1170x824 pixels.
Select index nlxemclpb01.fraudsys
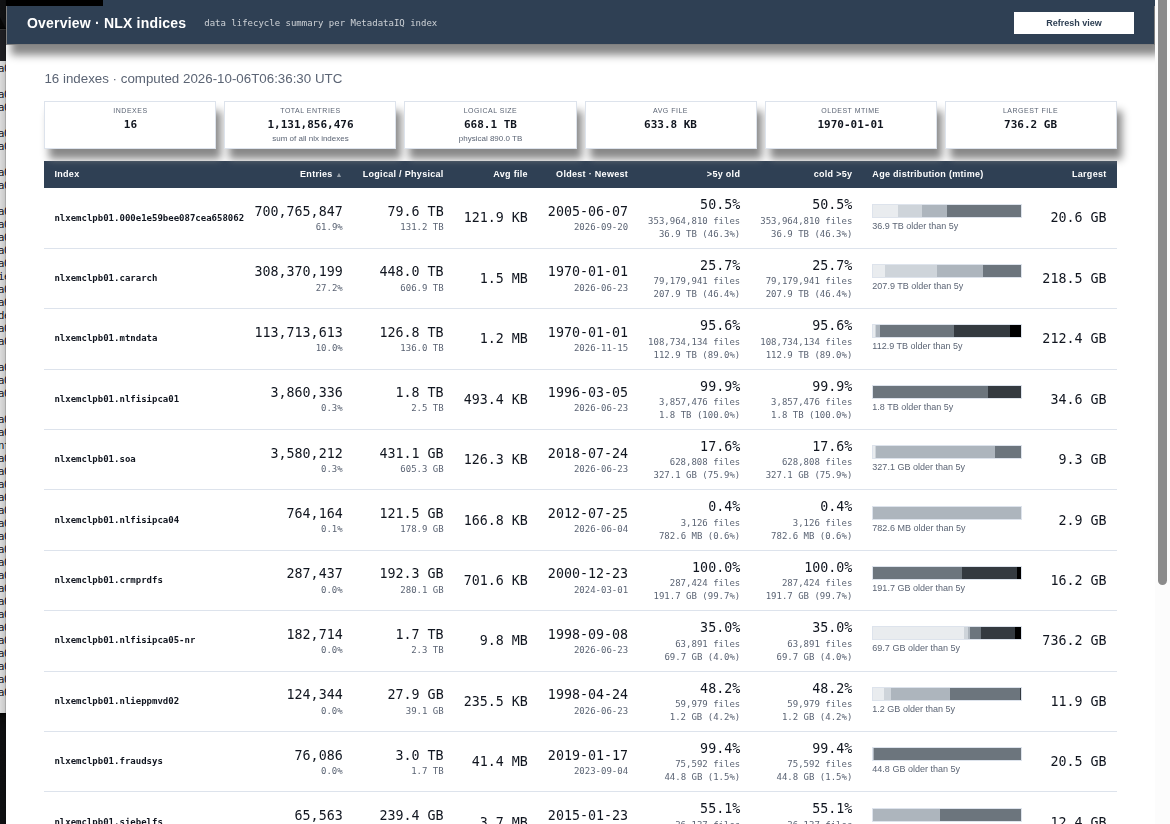click(x=108, y=761)
